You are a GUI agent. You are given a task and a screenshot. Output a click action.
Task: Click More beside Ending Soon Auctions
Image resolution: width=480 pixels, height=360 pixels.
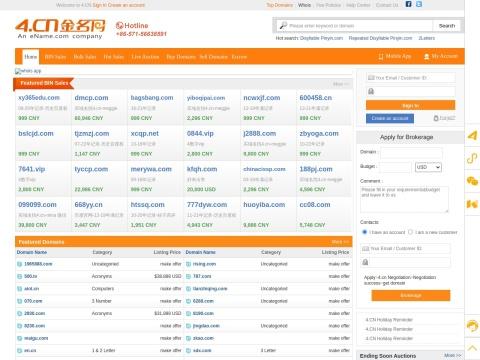coord(453,355)
